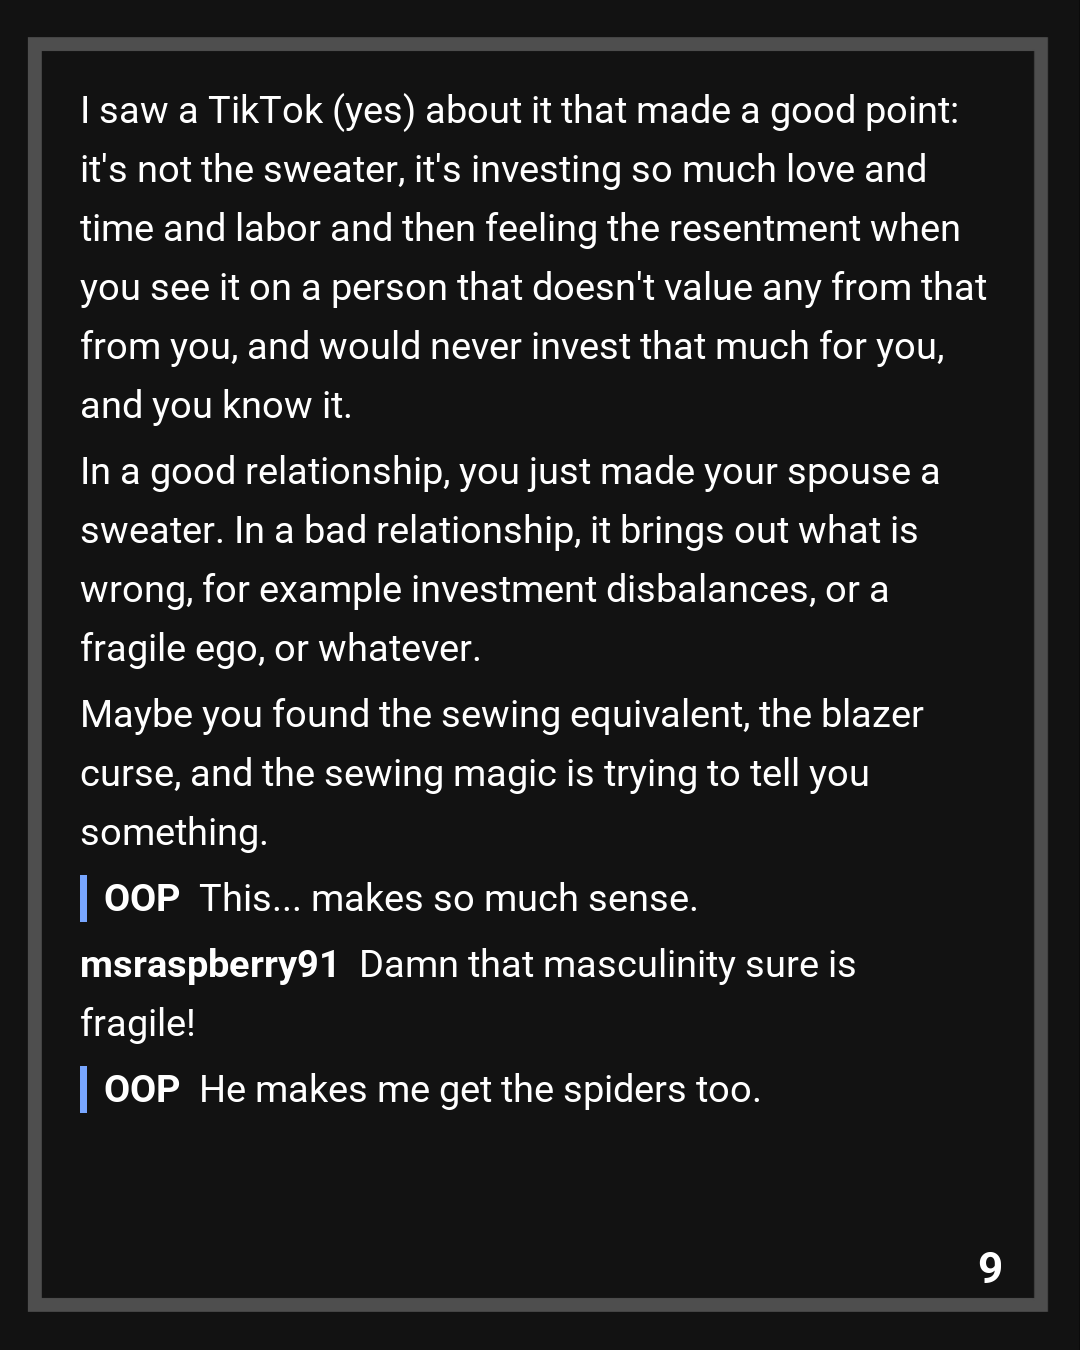Click the OOP label before "He makes me"
The height and width of the screenshot is (1350, 1080).
coord(142,1090)
